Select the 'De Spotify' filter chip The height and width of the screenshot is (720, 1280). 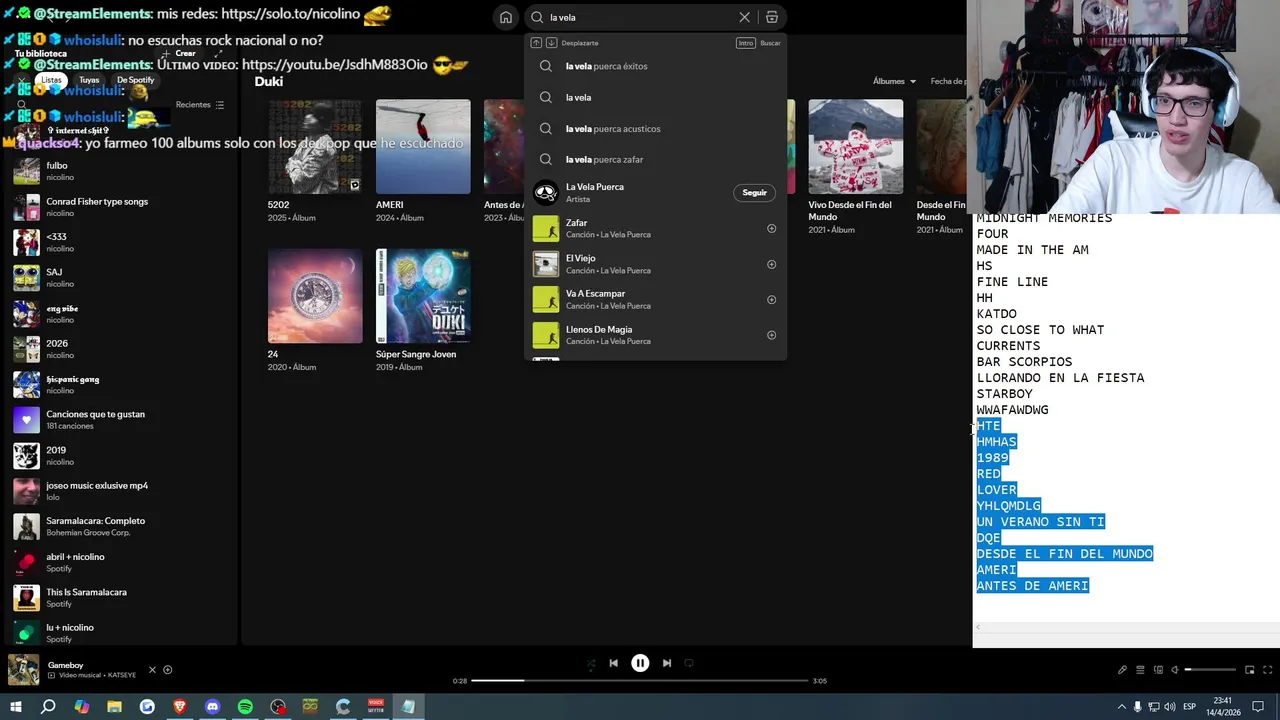pyautogui.click(x=135, y=80)
